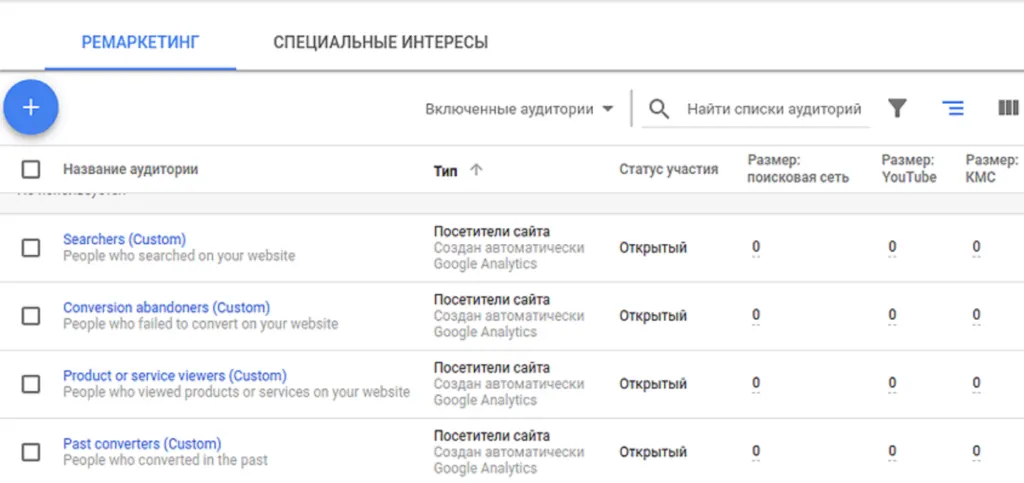
Task: Click 'People who searched on your website' description
Action: point(179,256)
